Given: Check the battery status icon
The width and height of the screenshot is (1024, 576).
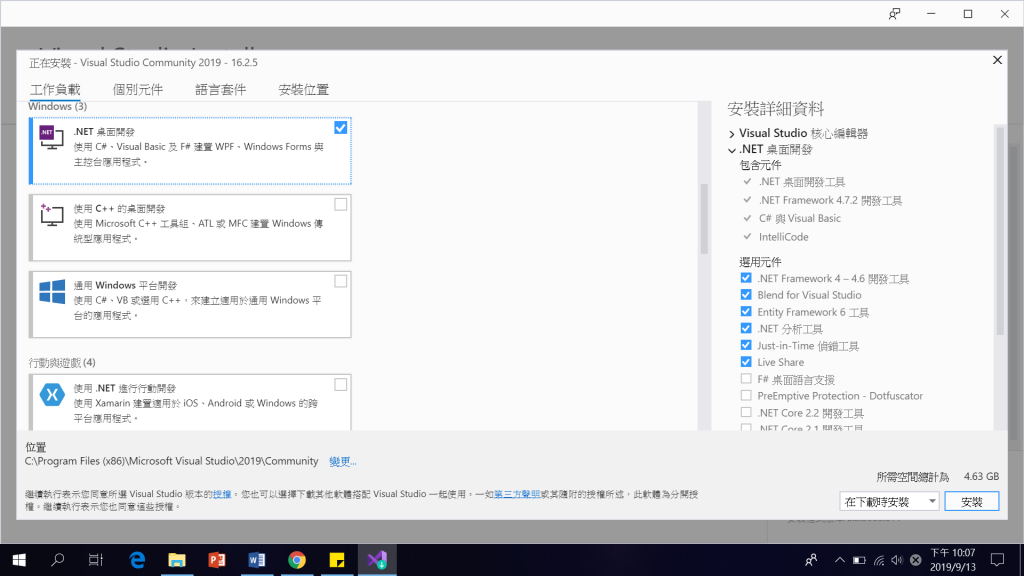Looking at the screenshot, I should pos(859,560).
